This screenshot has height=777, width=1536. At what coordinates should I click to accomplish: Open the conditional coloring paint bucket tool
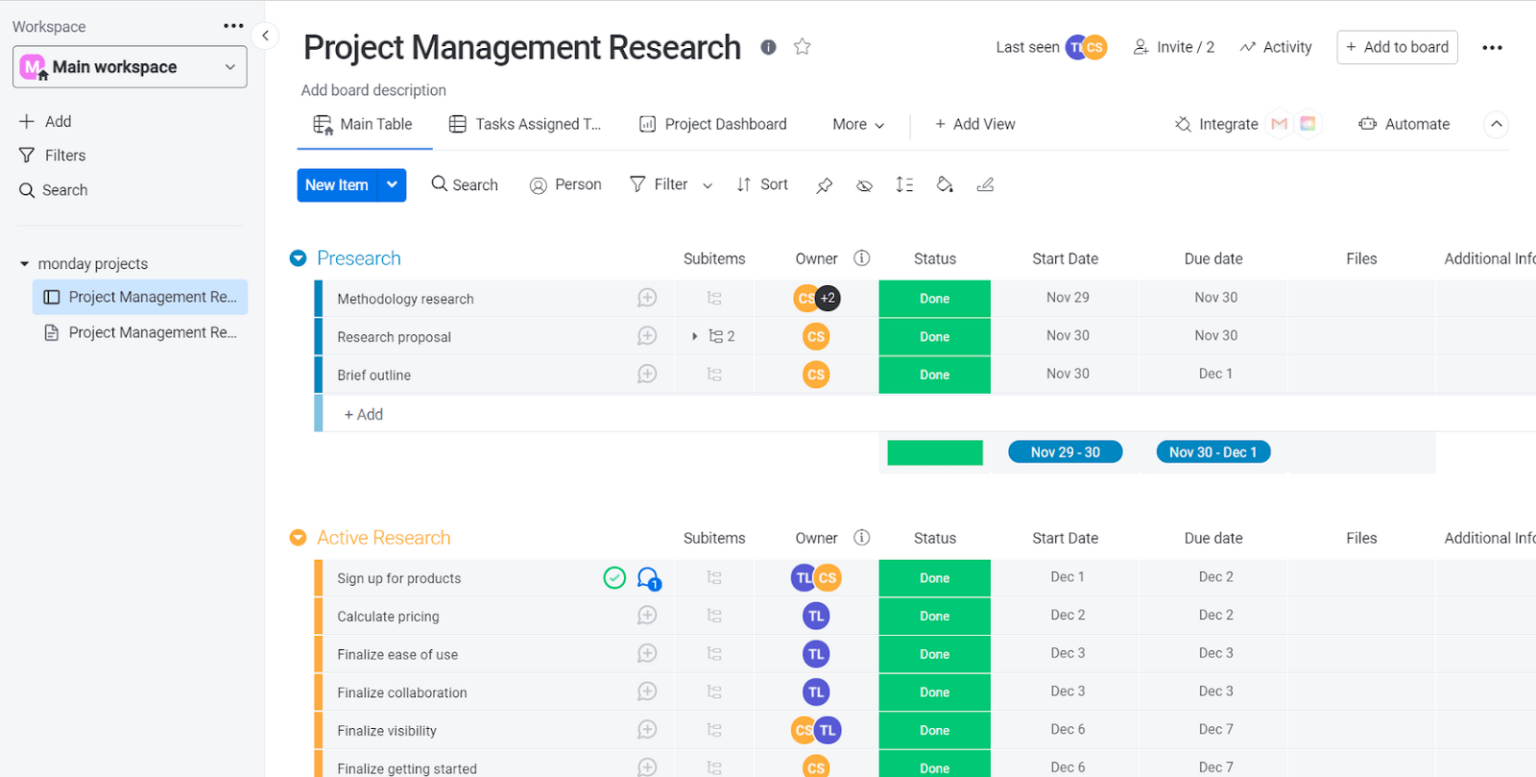(x=945, y=184)
